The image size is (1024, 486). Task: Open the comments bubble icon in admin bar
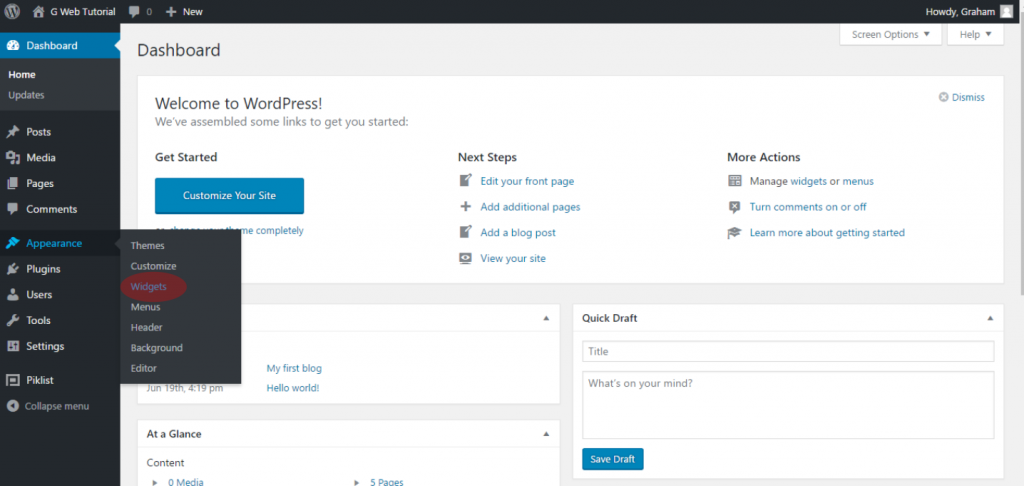(134, 12)
